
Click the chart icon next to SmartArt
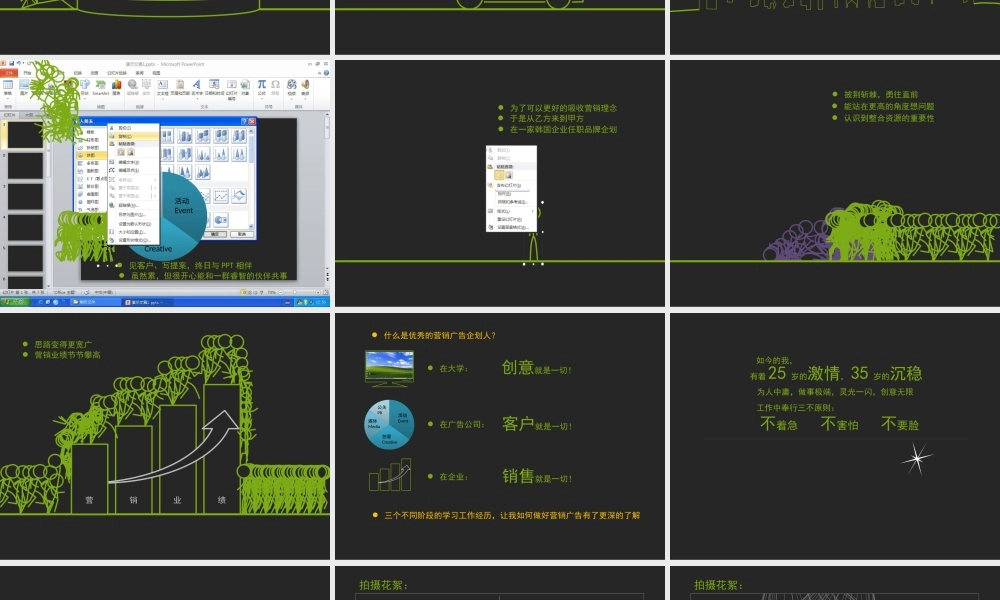pyautogui.click(x=117, y=87)
